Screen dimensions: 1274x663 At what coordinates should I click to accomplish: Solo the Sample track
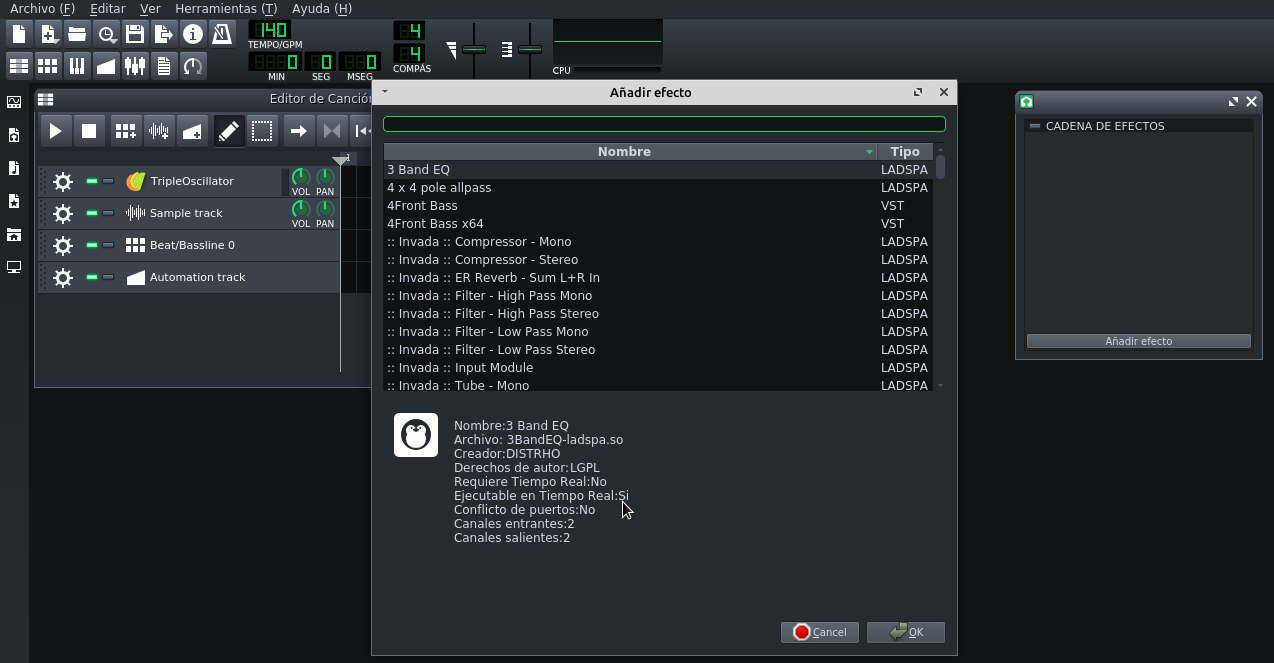107,212
